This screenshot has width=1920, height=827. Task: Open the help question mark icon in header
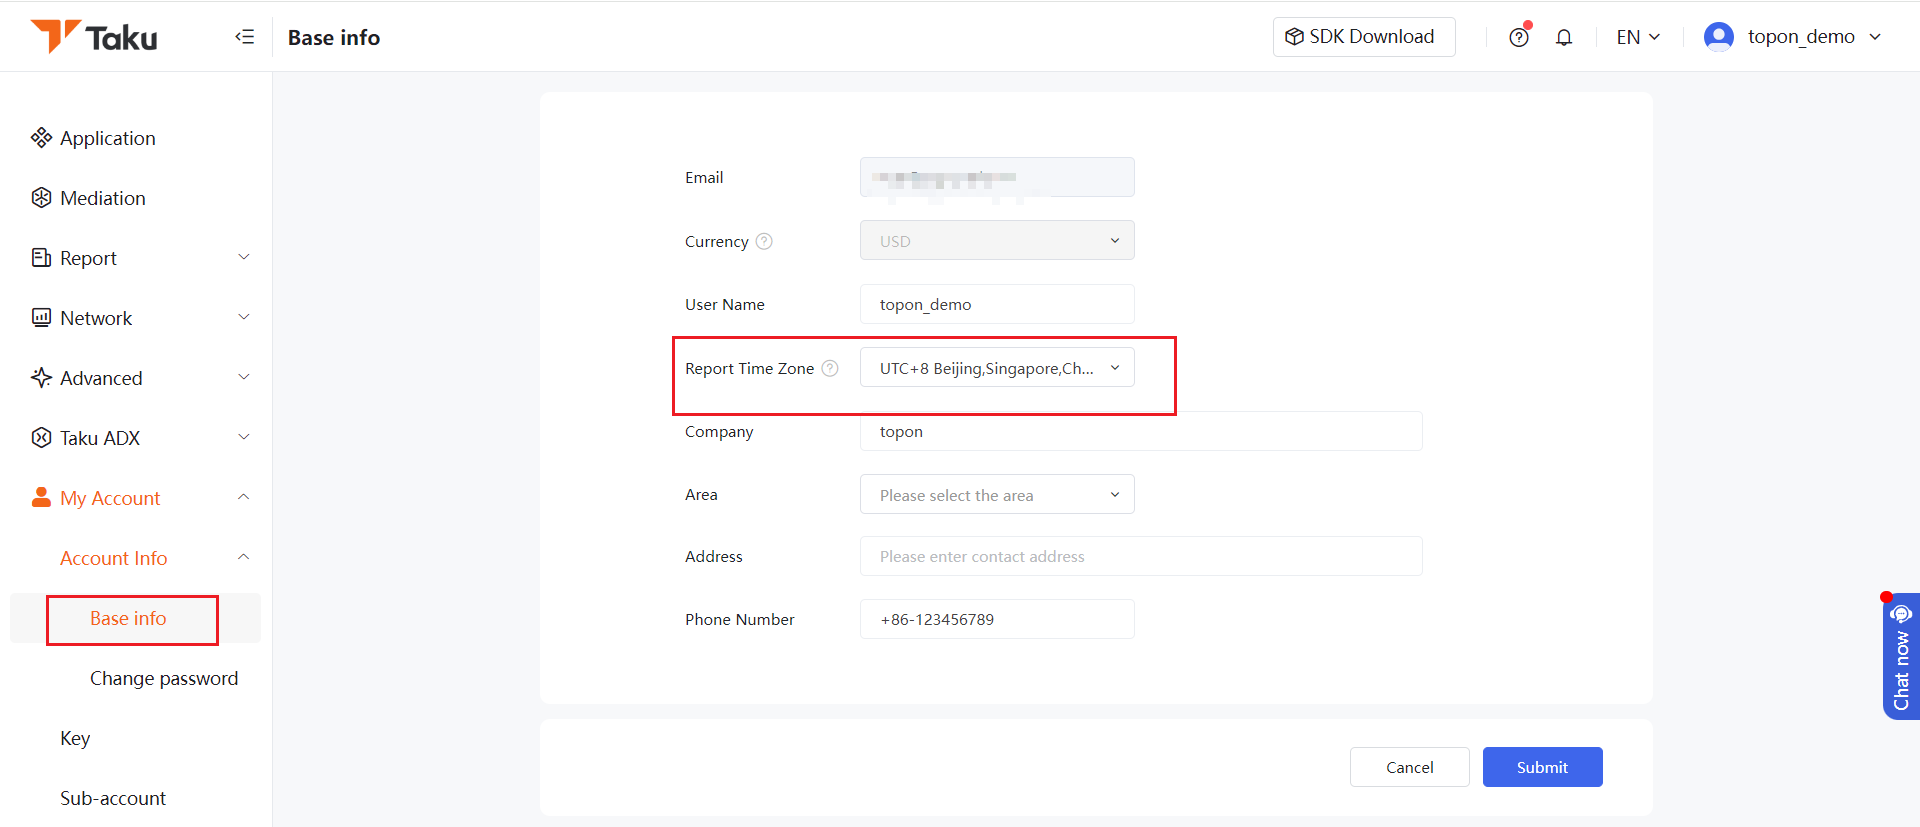point(1519,38)
